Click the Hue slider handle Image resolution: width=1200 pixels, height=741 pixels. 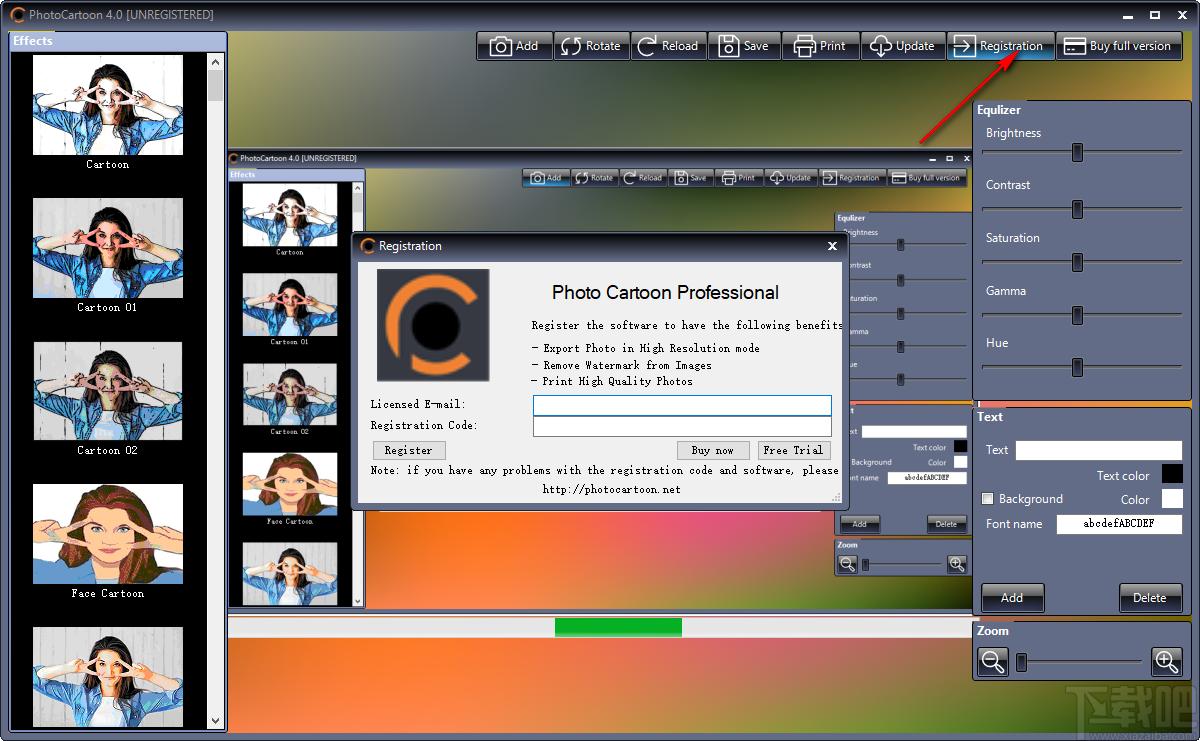pyautogui.click(x=1077, y=367)
